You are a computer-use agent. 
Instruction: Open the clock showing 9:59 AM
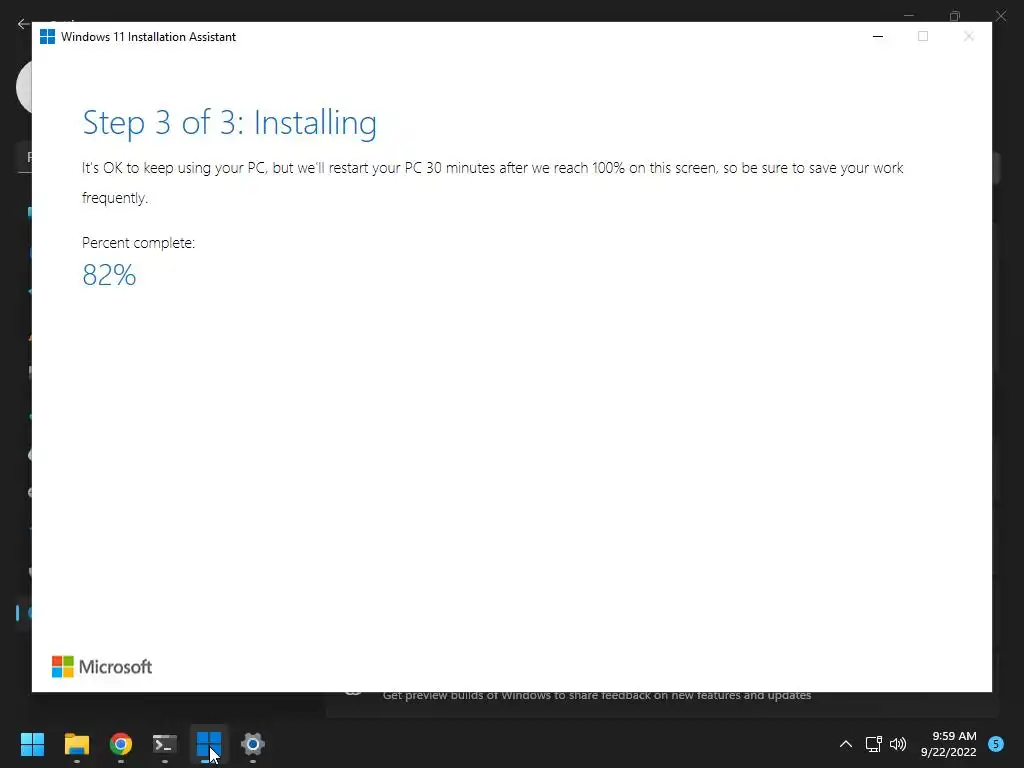point(954,736)
